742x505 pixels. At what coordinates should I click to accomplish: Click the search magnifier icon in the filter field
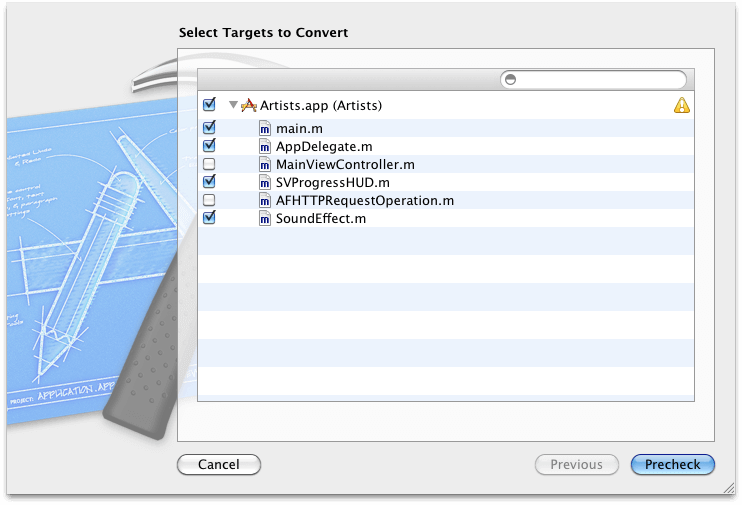coord(511,79)
